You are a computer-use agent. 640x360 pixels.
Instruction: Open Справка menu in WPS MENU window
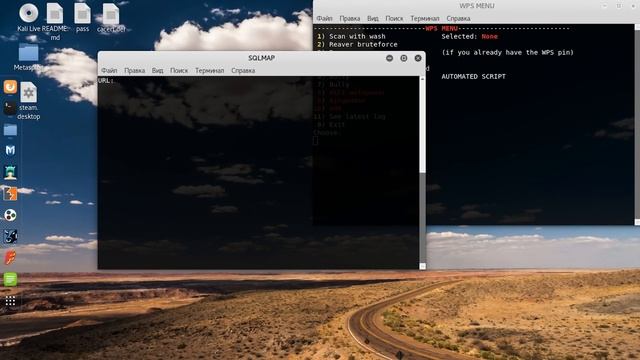click(x=458, y=18)
